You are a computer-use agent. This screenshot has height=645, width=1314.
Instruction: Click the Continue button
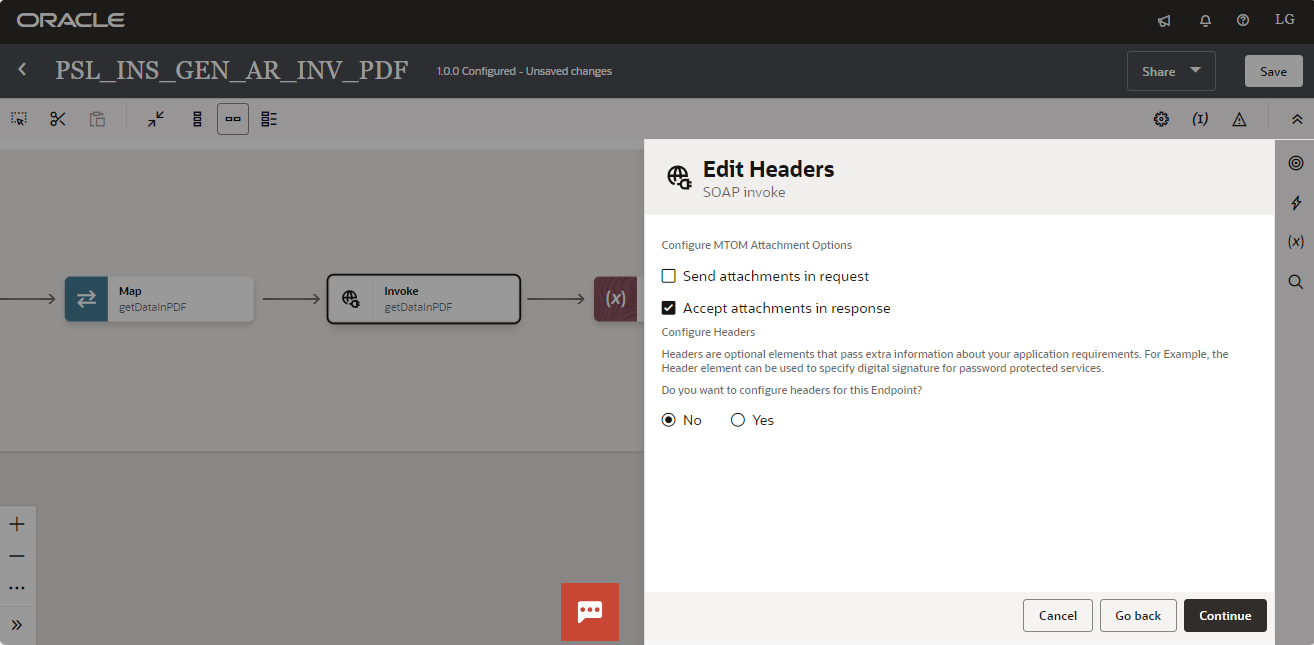pyautogui.click(x=1225, y=615)
